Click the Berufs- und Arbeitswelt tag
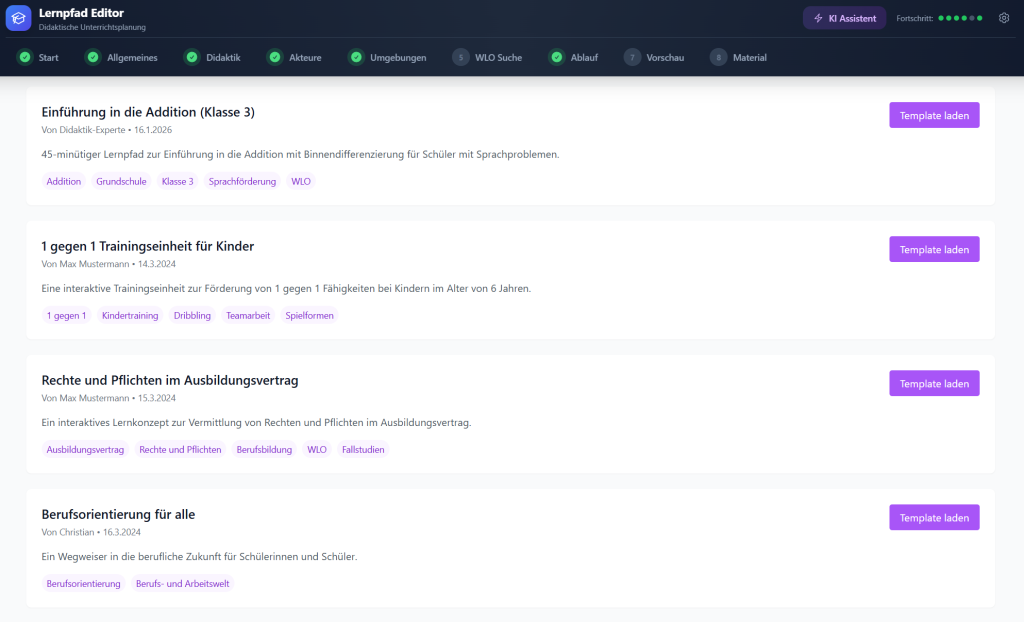Viewport: 1024px width, 622px height. 183,583
